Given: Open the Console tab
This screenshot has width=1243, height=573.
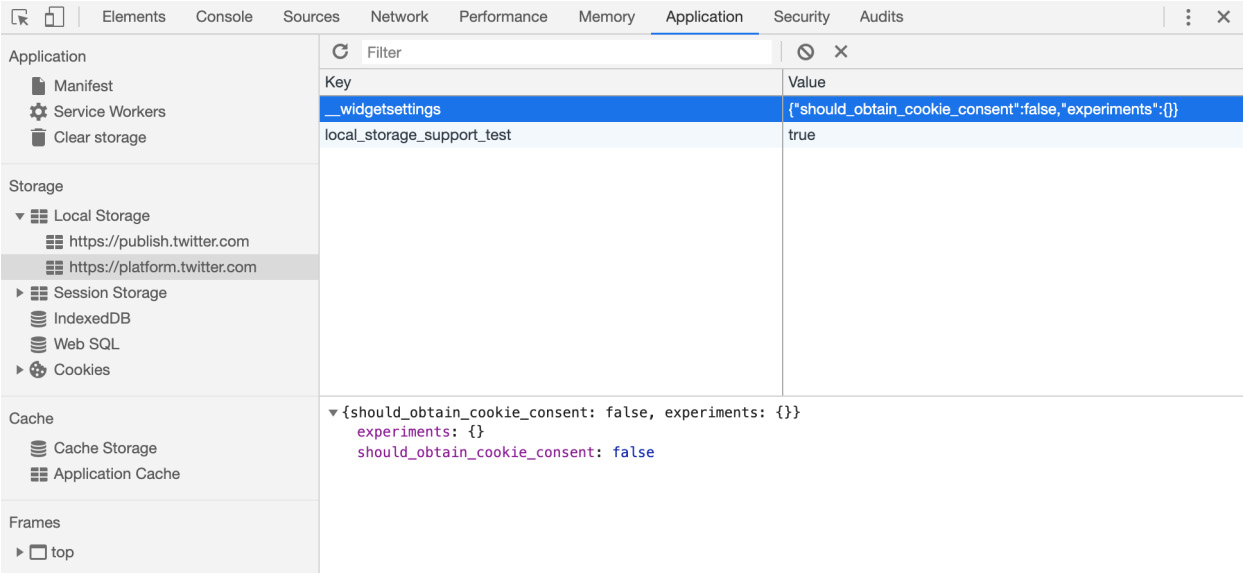Looking at the screenshot, I should pos(224,17).
